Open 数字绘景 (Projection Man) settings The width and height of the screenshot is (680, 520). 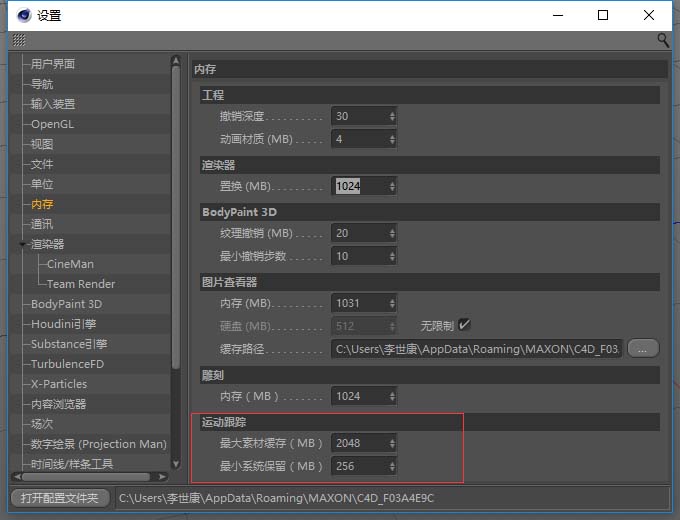coord(98,444)
